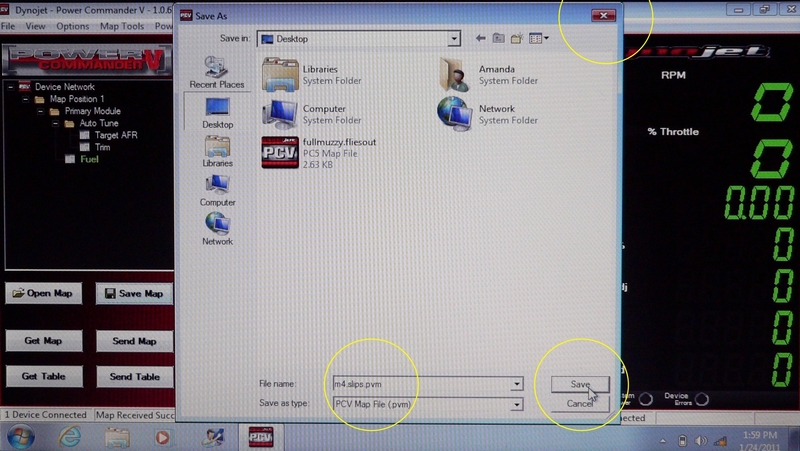Click the Computer icon in the places sidebar

coord(217,189)
